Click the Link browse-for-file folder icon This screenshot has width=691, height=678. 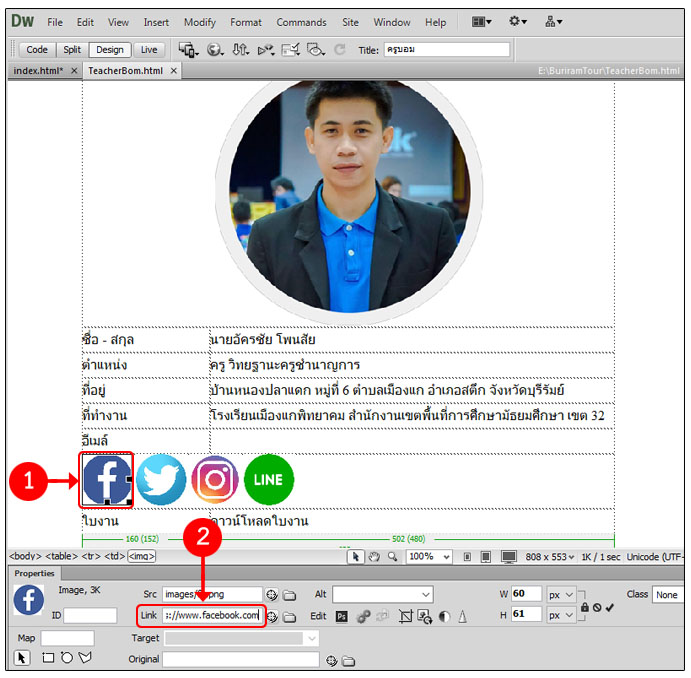289,616
